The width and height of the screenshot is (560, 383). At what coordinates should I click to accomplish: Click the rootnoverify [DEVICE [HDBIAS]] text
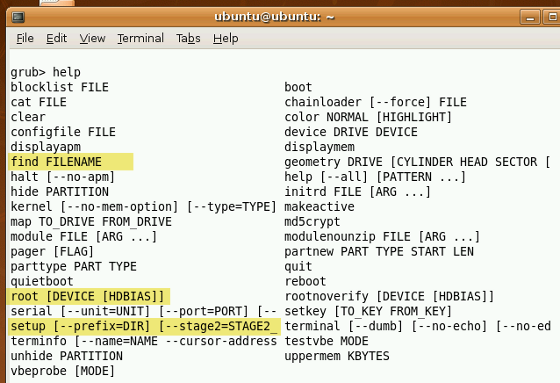389,297
